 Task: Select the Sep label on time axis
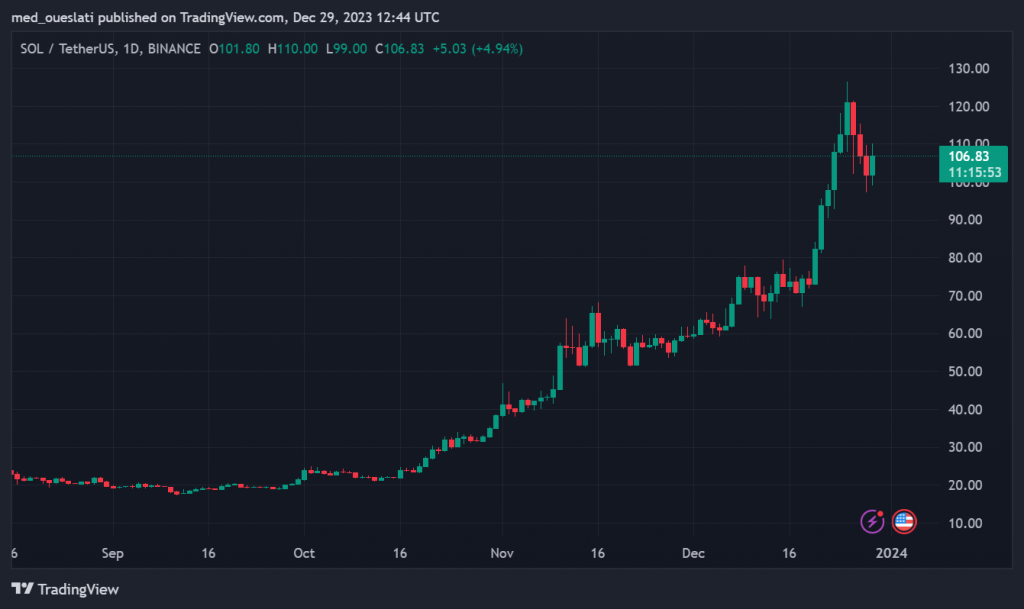click(x=112, y=553)
